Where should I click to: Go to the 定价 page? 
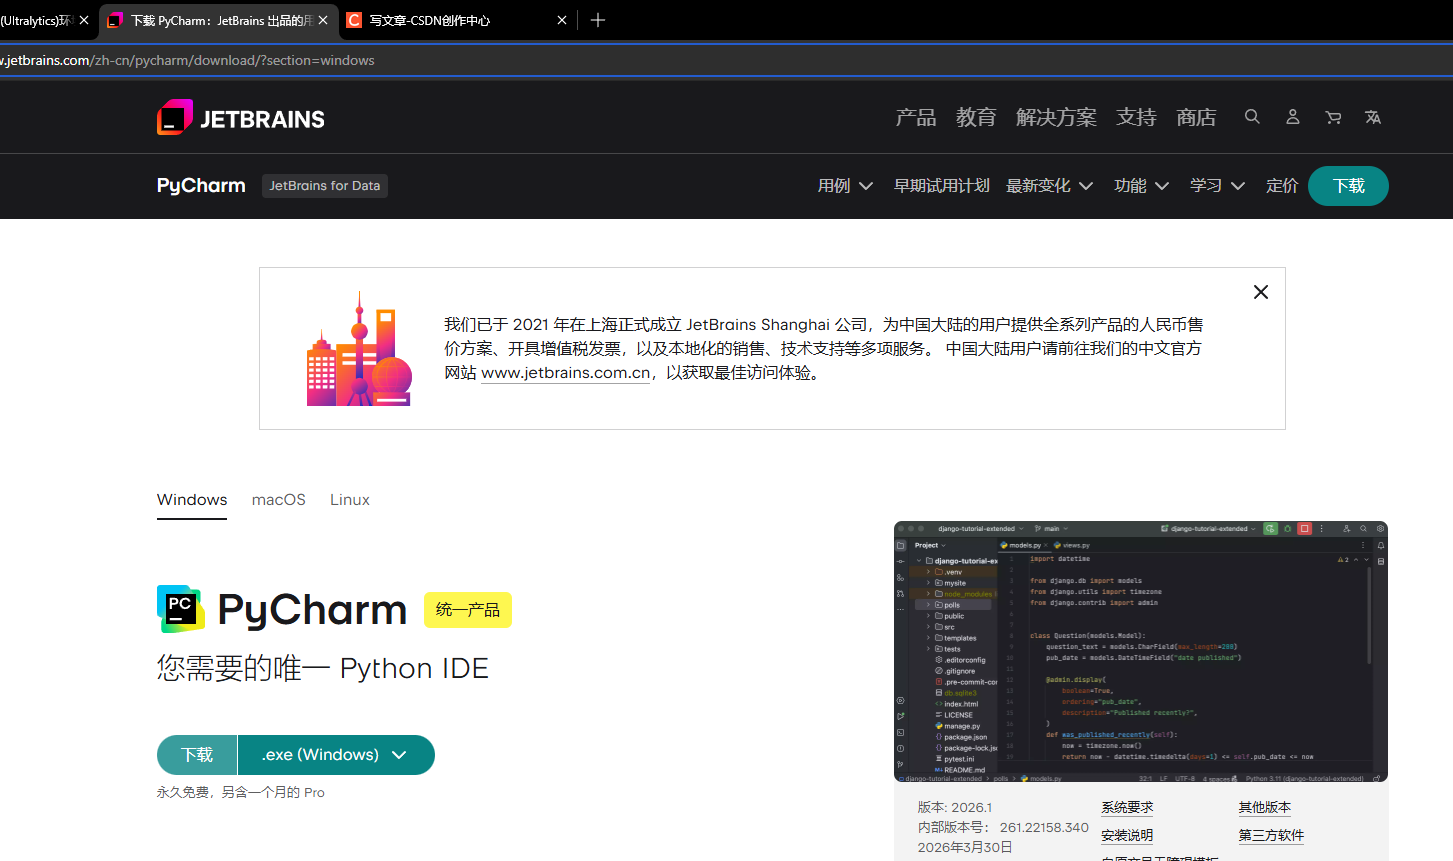(x=1282, y=186)
